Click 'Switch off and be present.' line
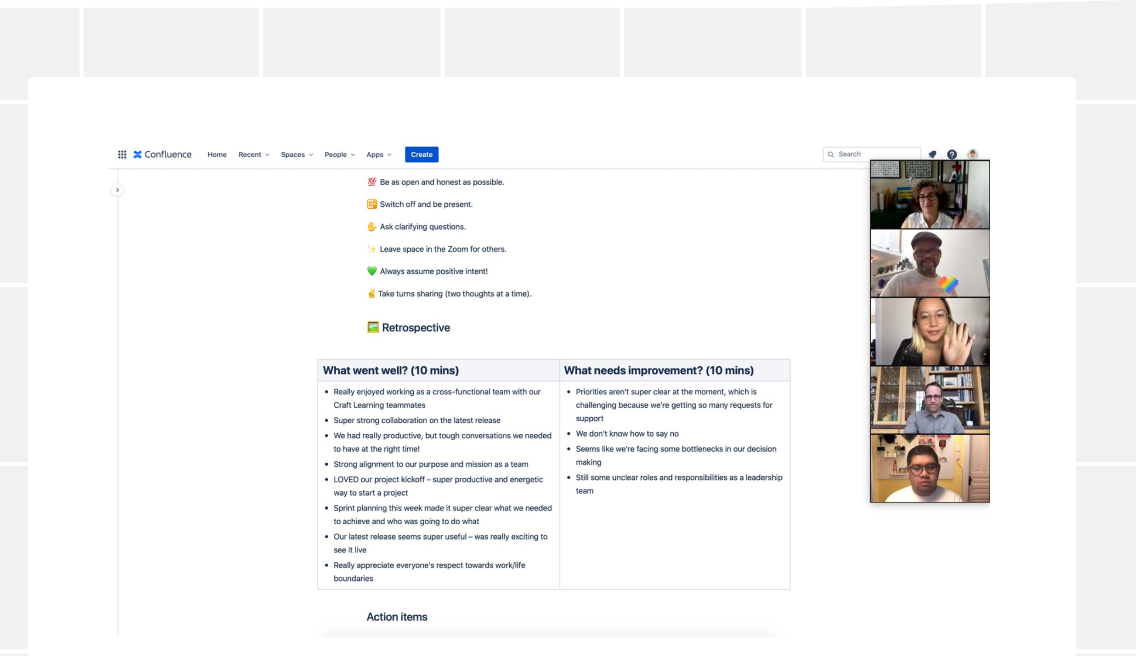1136x656 pixels. [426, 204]
